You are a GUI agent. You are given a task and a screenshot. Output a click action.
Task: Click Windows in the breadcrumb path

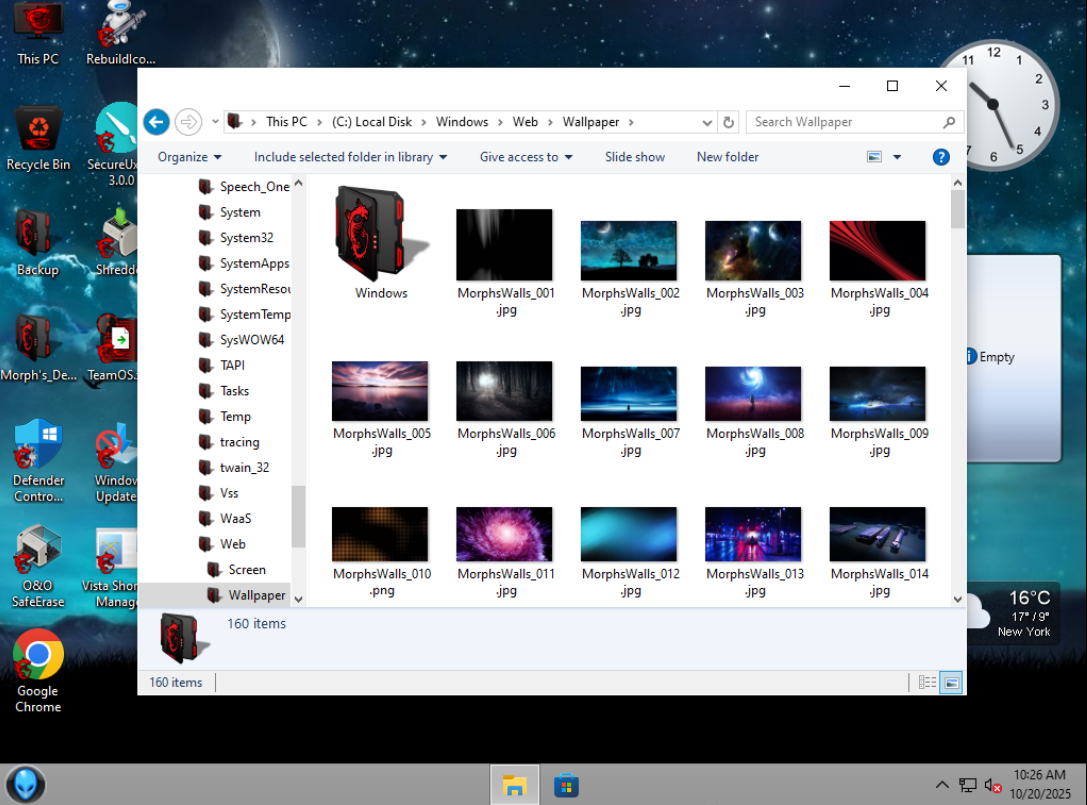(x=462, y=122)
